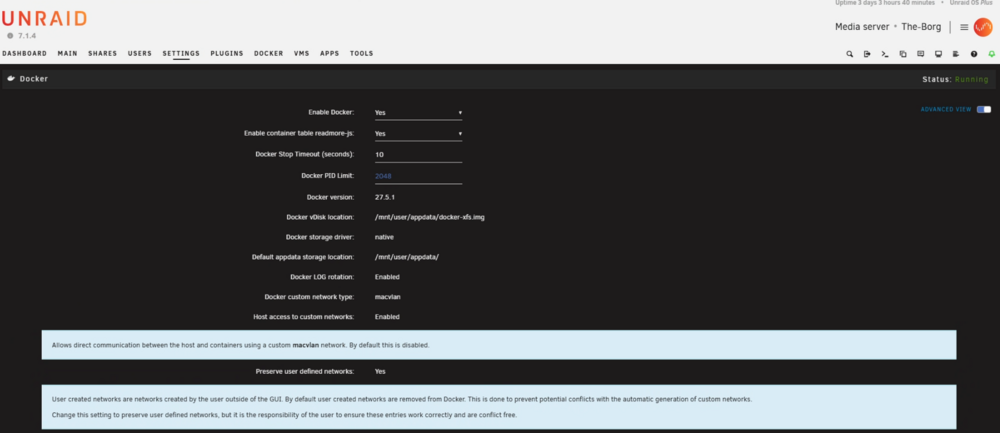Open the file manager icon
This screenshot has height=433, width=1000.
point(902,54)
